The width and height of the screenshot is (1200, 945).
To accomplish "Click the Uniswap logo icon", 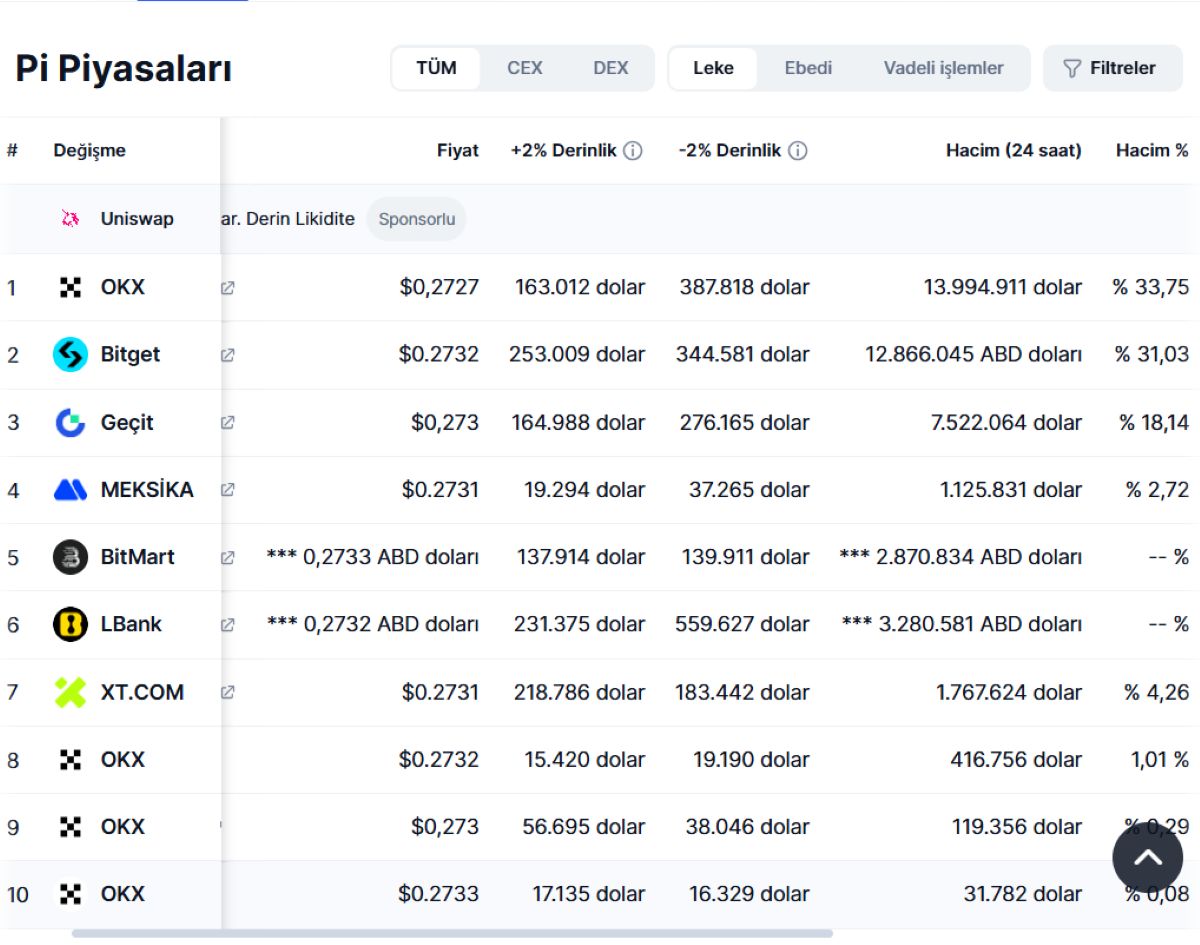I will point(70,219).
